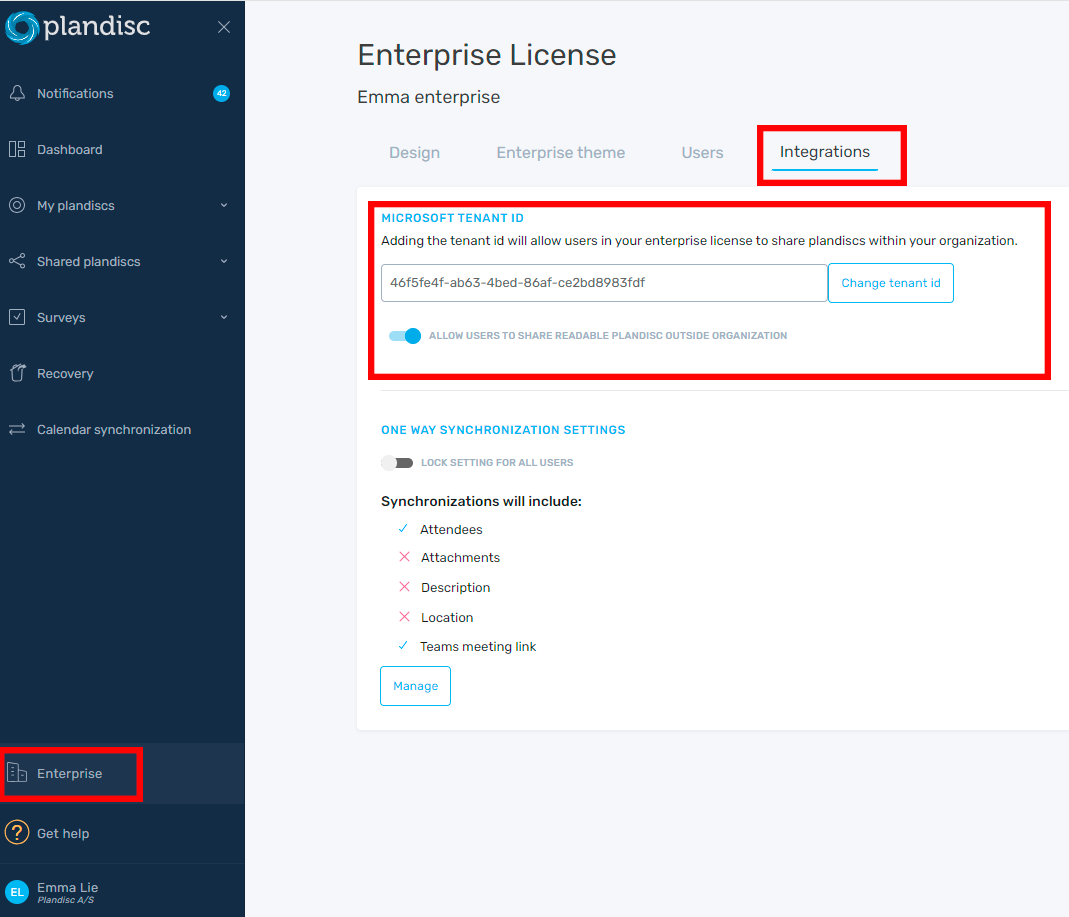Click the Attendees check mark icon
1069x917 pixels.
403,528
